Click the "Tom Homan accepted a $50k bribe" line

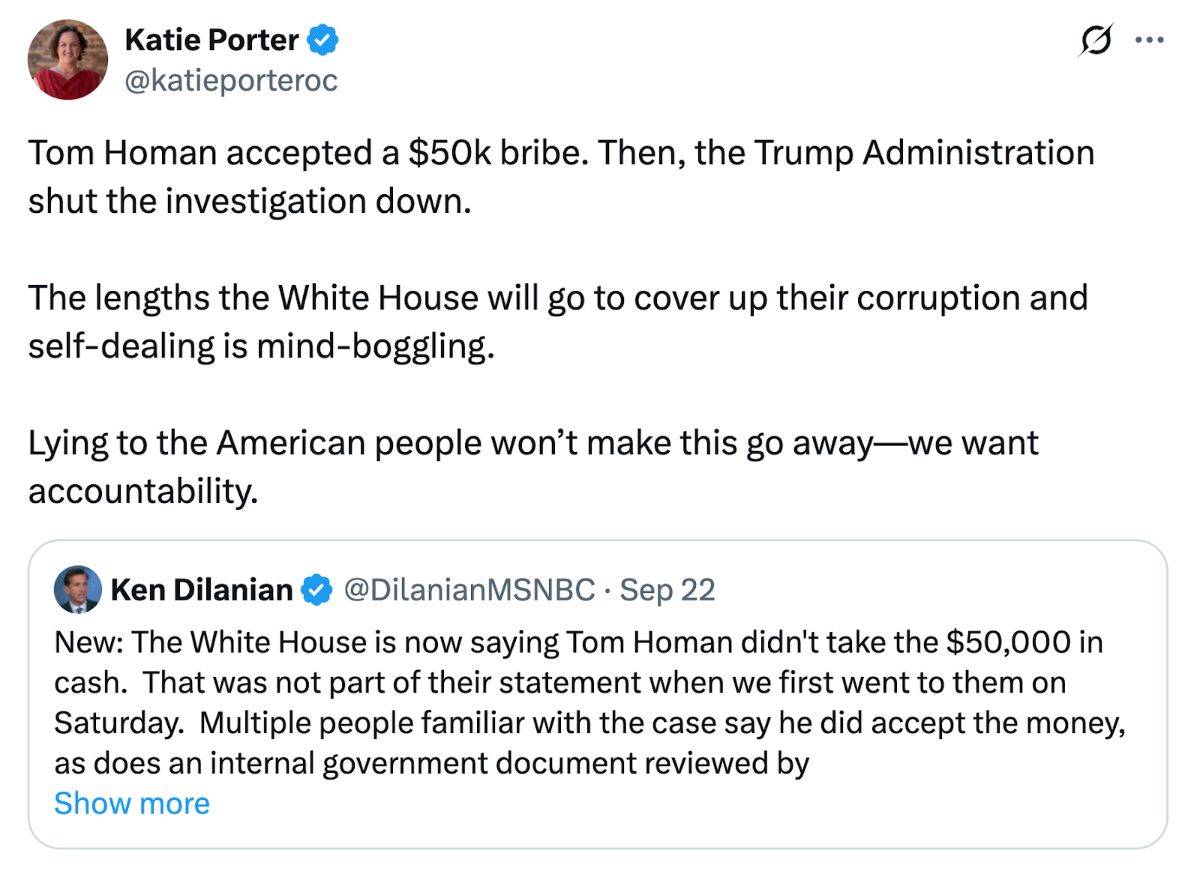point(560,153)
